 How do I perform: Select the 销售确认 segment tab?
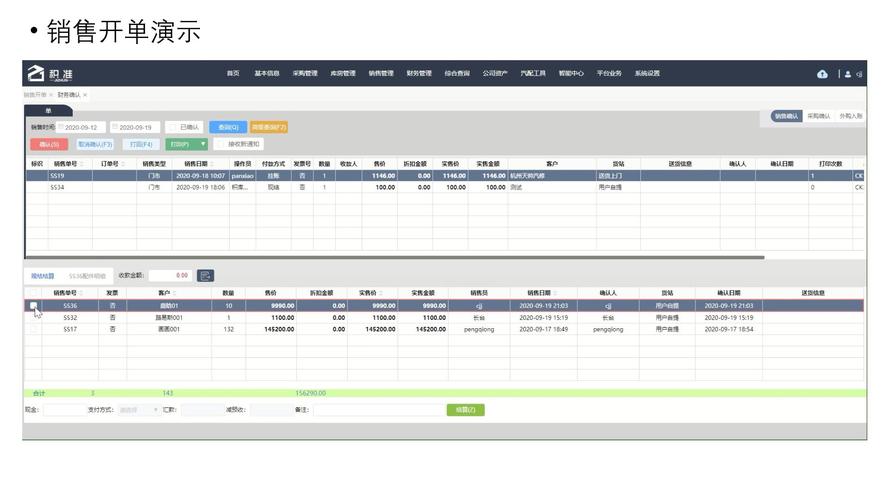click(786, 116)
